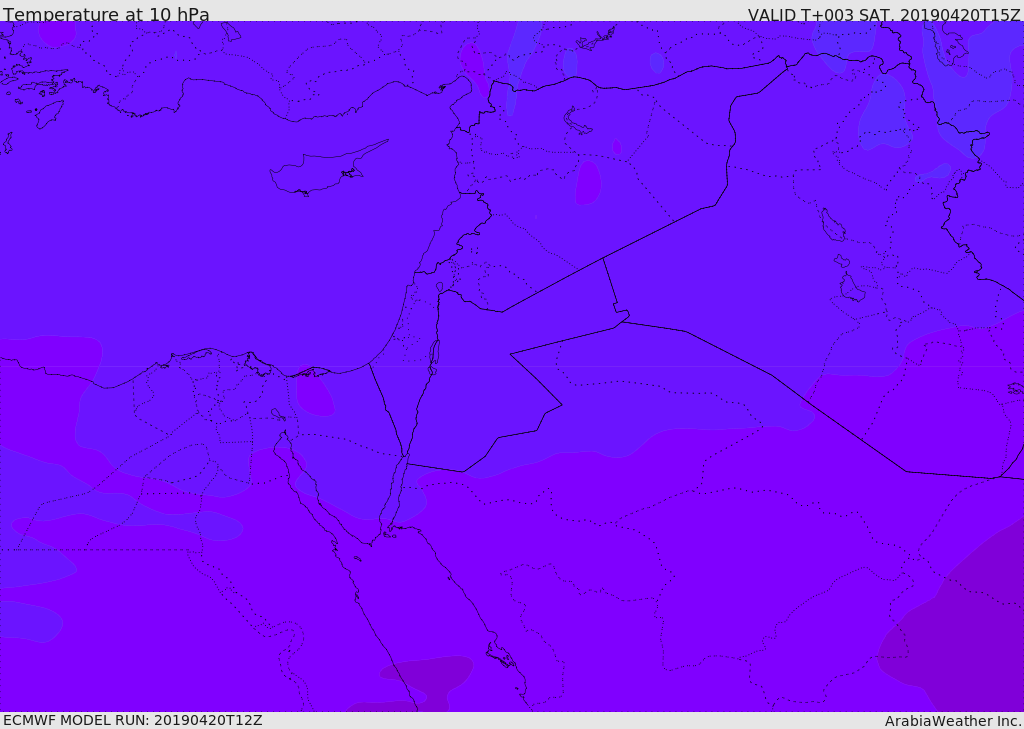This screenshot has width=1024, height=729.
Task: Click the 'ECMWF MODEL RUN: 20190420T12Z' footer text
Action: tap(133, 720)
